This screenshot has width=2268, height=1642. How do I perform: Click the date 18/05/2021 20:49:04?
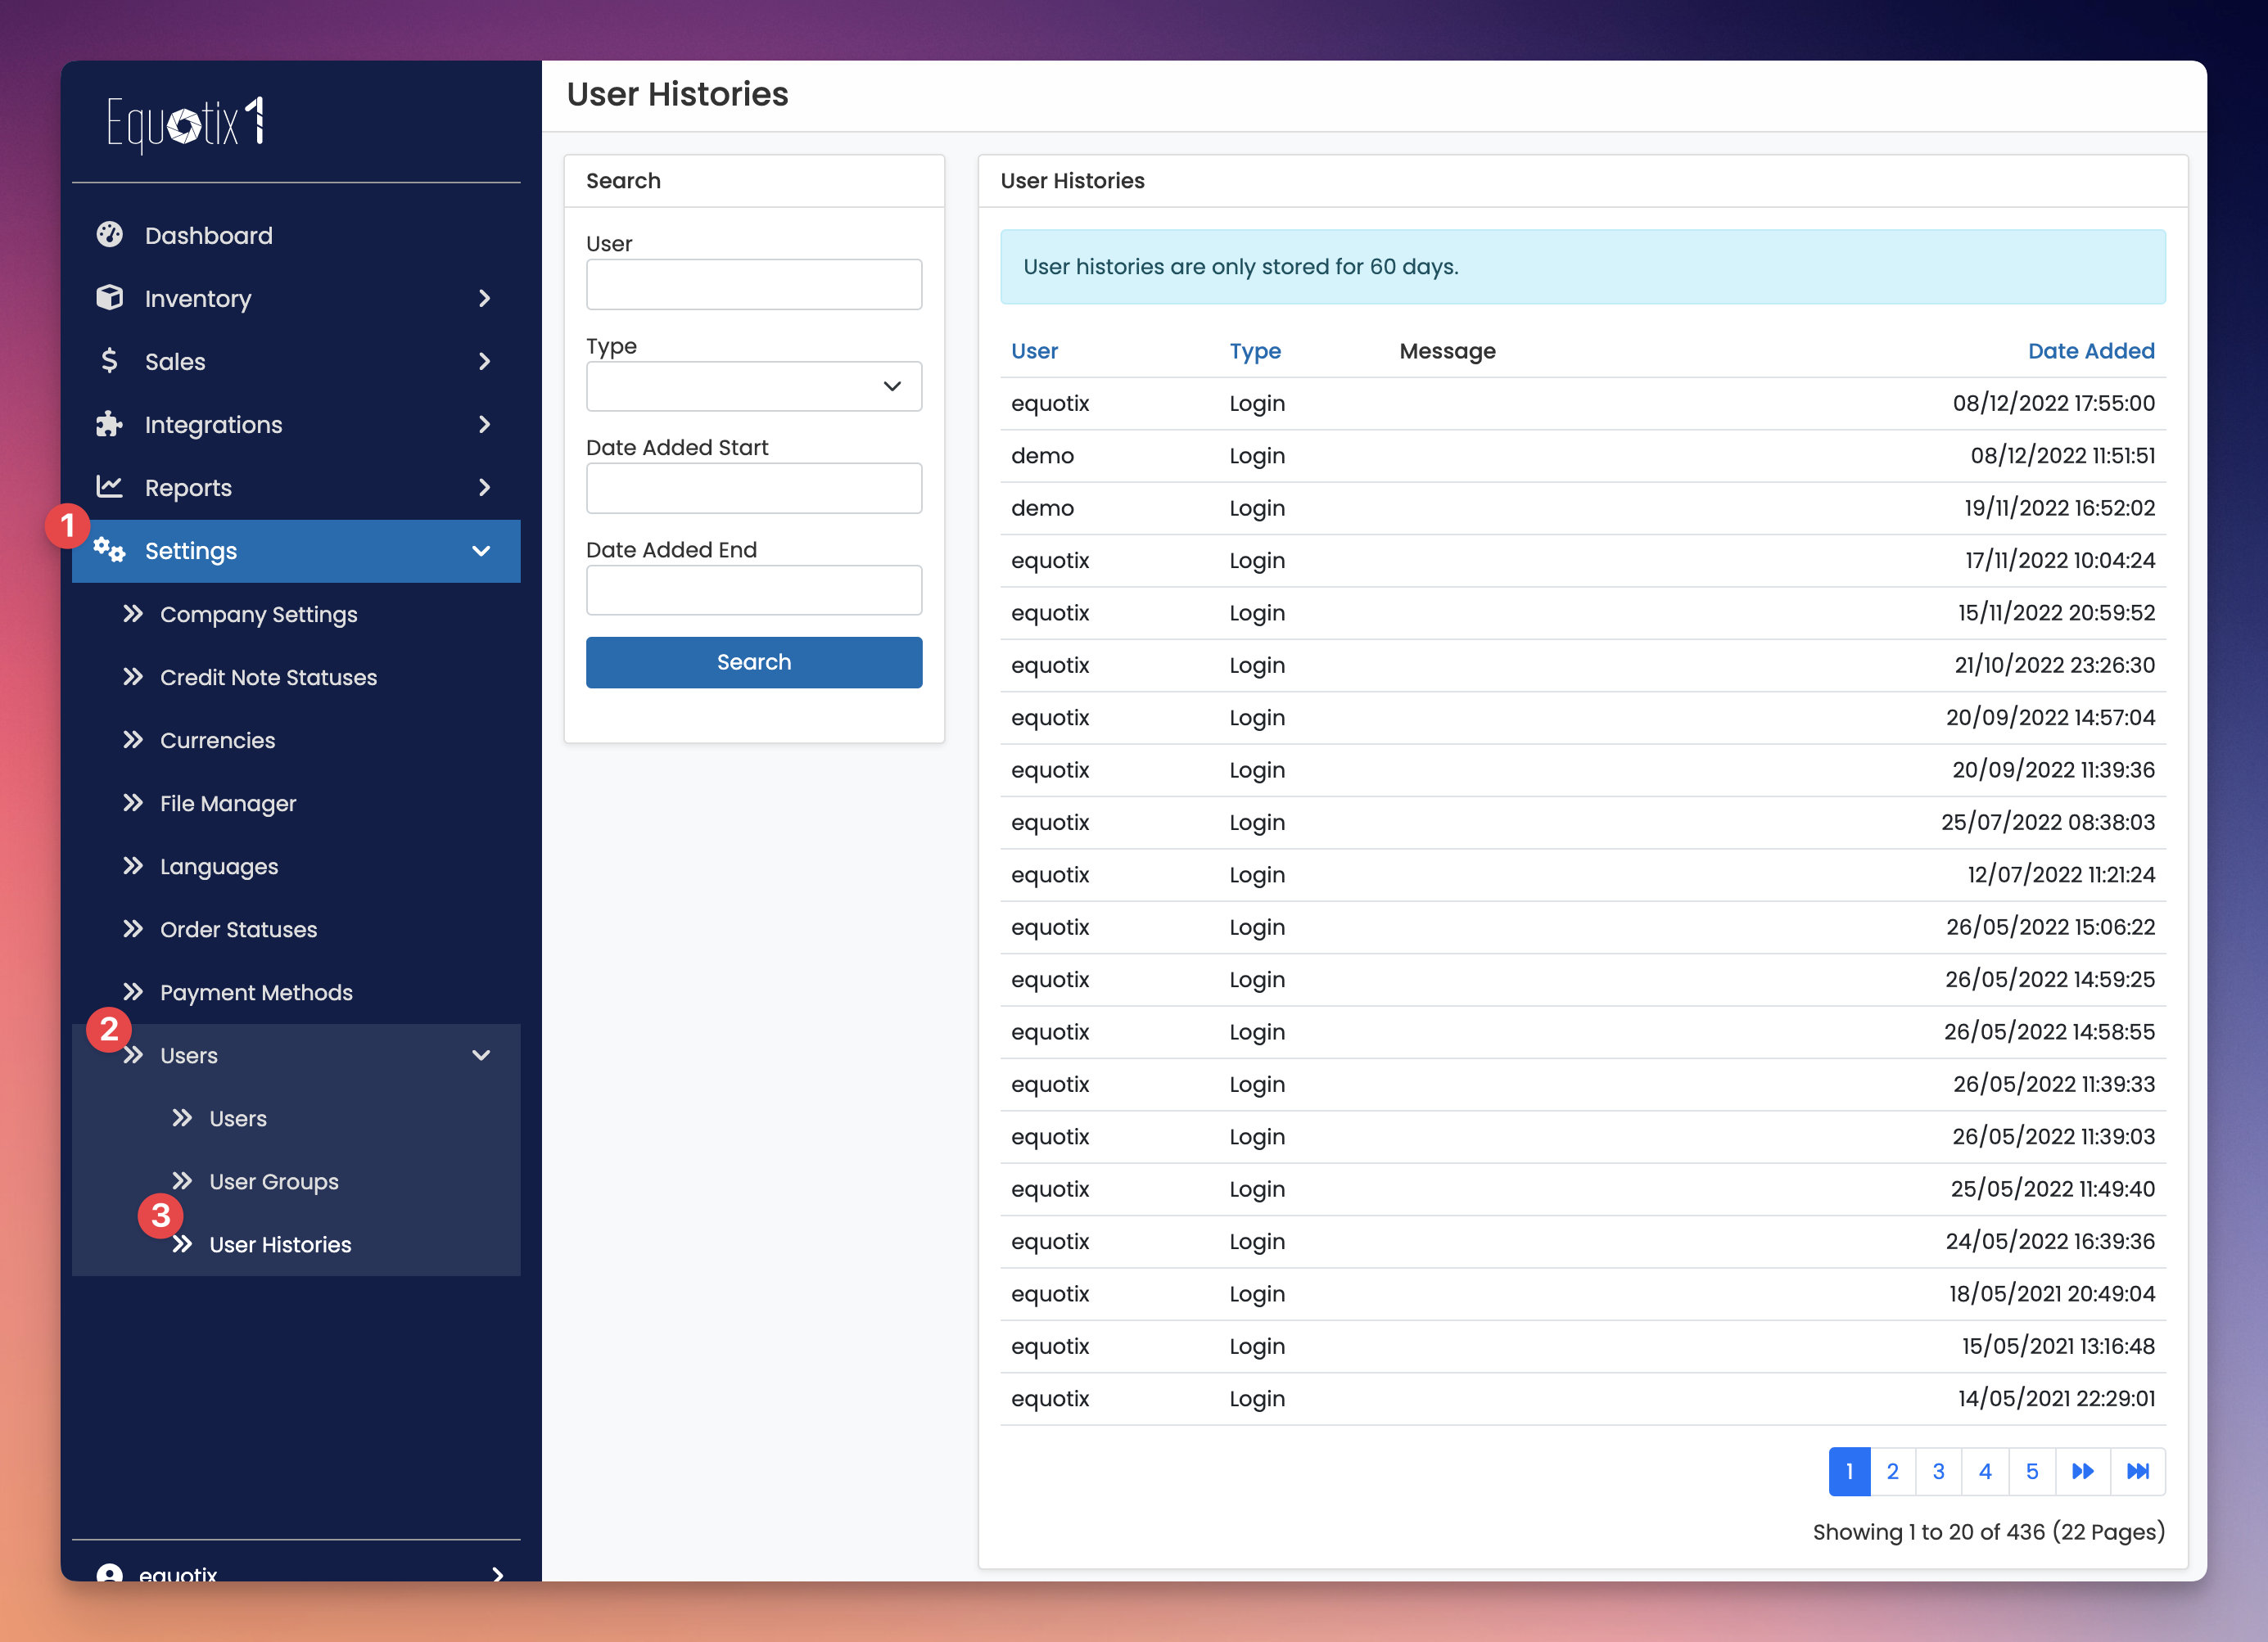point(2051,1293)
